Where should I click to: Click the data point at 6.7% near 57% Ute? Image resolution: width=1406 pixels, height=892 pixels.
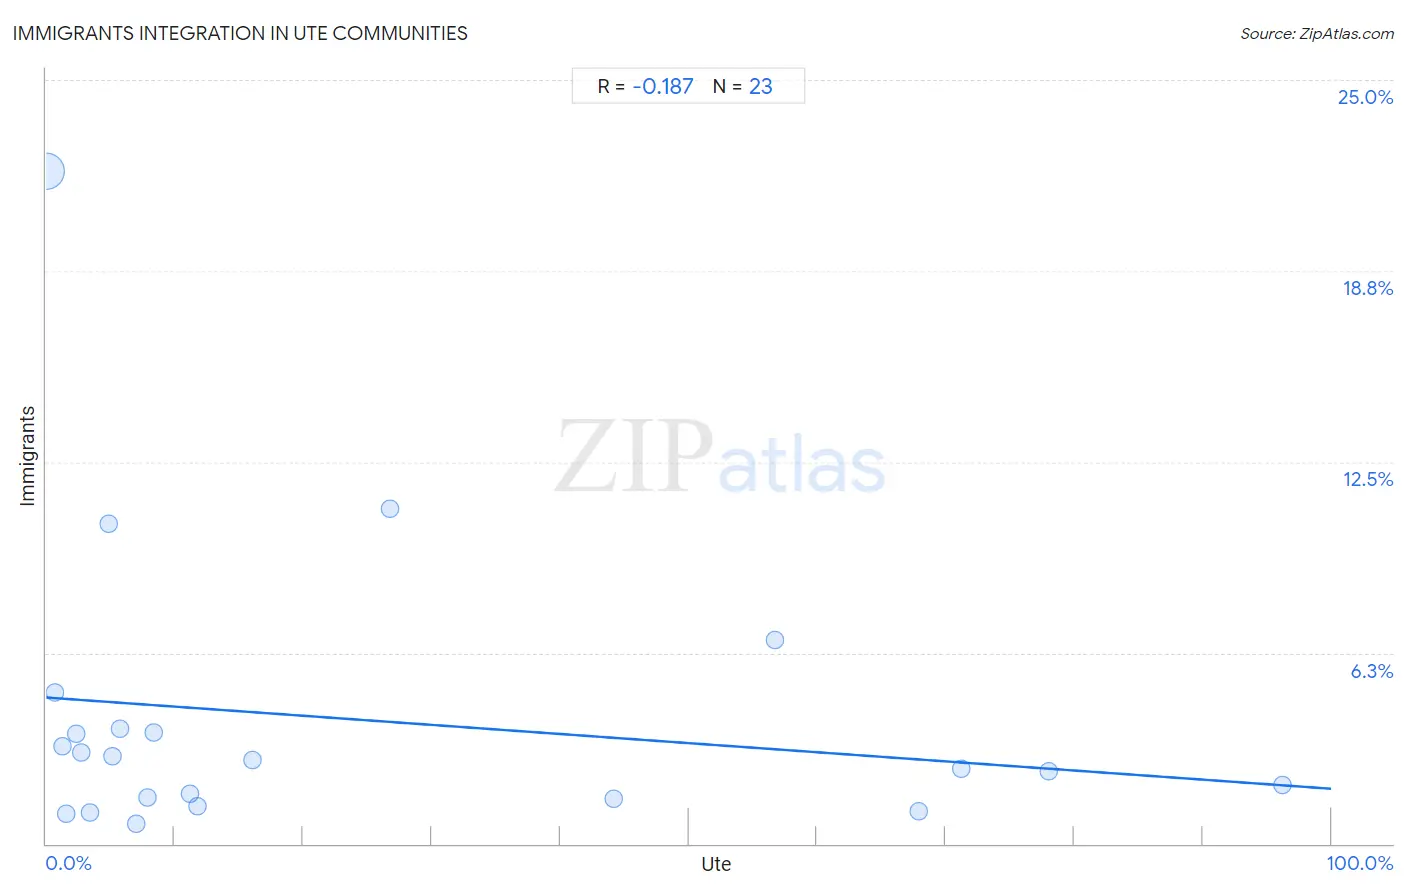pos(775,640)
